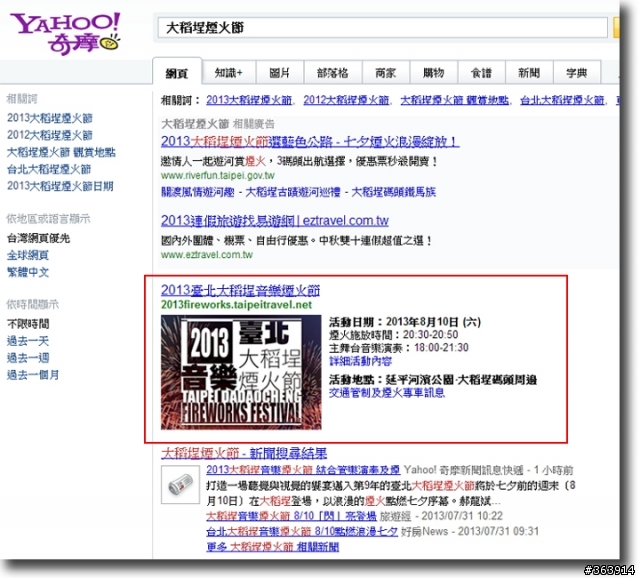Open sidebar link 大稻埕煙火節 觀賞地點
This screenshot has width=640, height=578.
click(x=61, y=152)
